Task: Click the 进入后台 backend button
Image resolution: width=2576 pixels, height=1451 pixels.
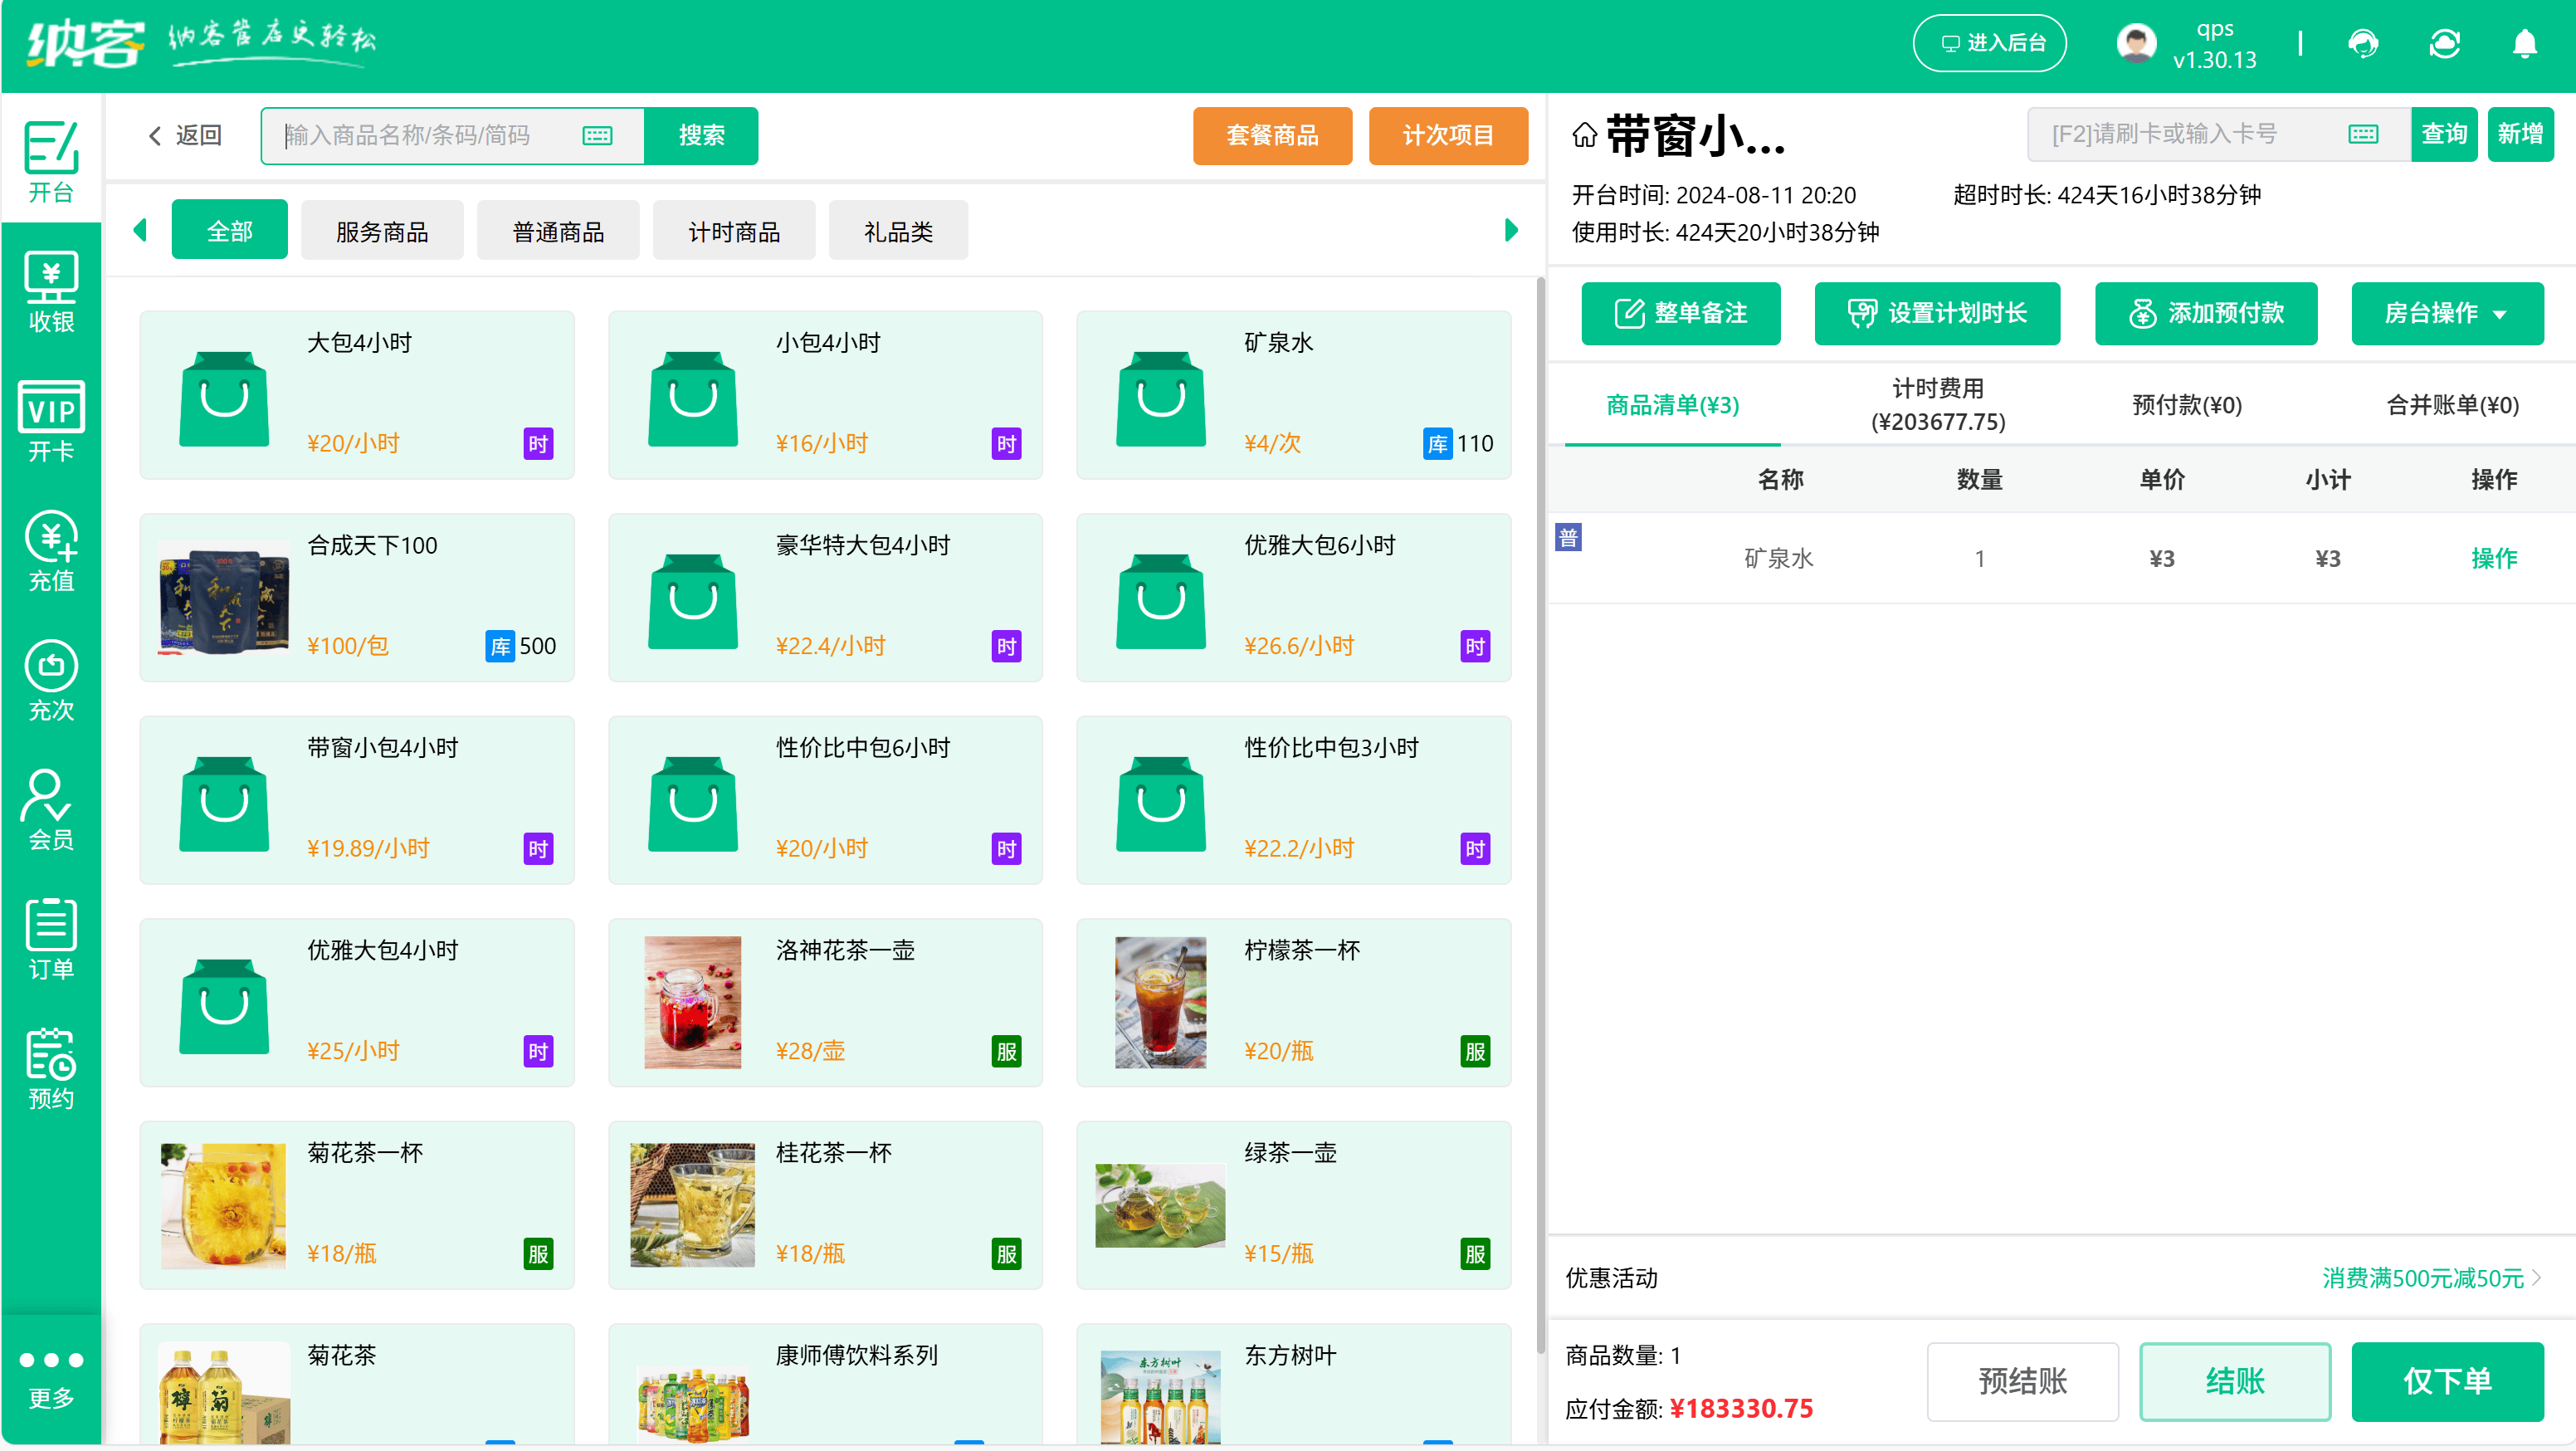Action: [x=1989, y=43]
